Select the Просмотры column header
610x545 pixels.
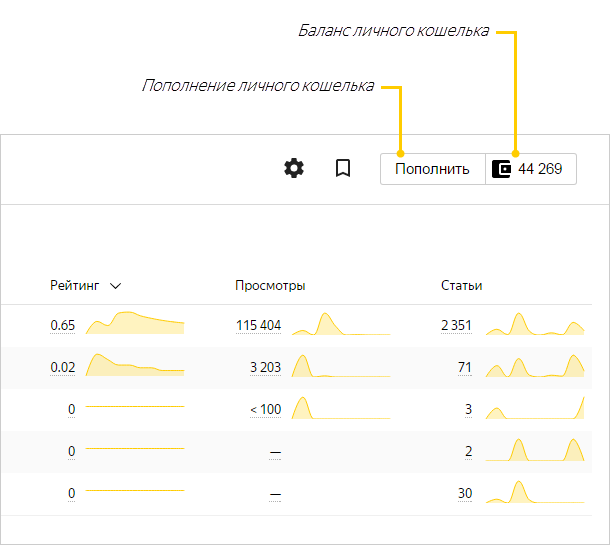click(x=270, y=286)
